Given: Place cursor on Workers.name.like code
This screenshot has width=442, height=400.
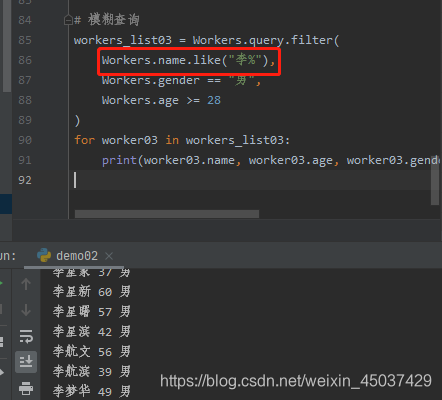Looking at the screenshot, I should 188,60.
